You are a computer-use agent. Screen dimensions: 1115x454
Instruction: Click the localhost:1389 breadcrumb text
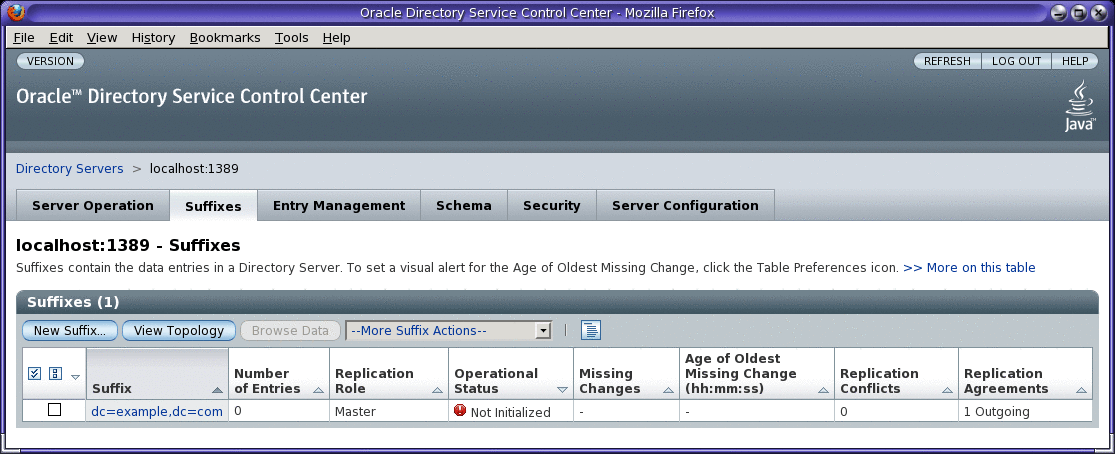click(x=194, y=169)
